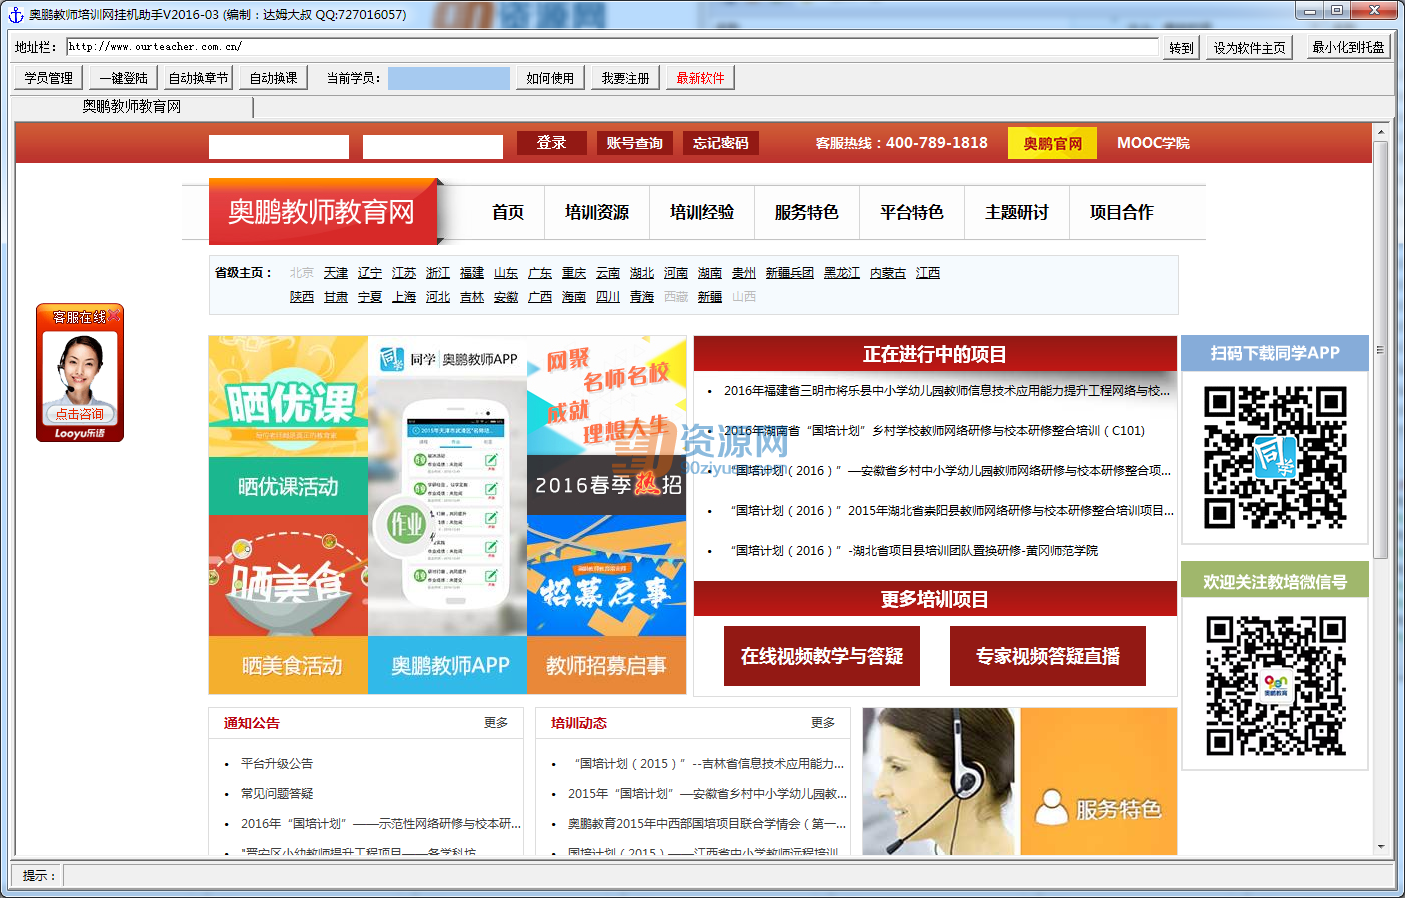Click the anchor app icon in title bar
Screen dimensions: 1405x898
point(15,14)
